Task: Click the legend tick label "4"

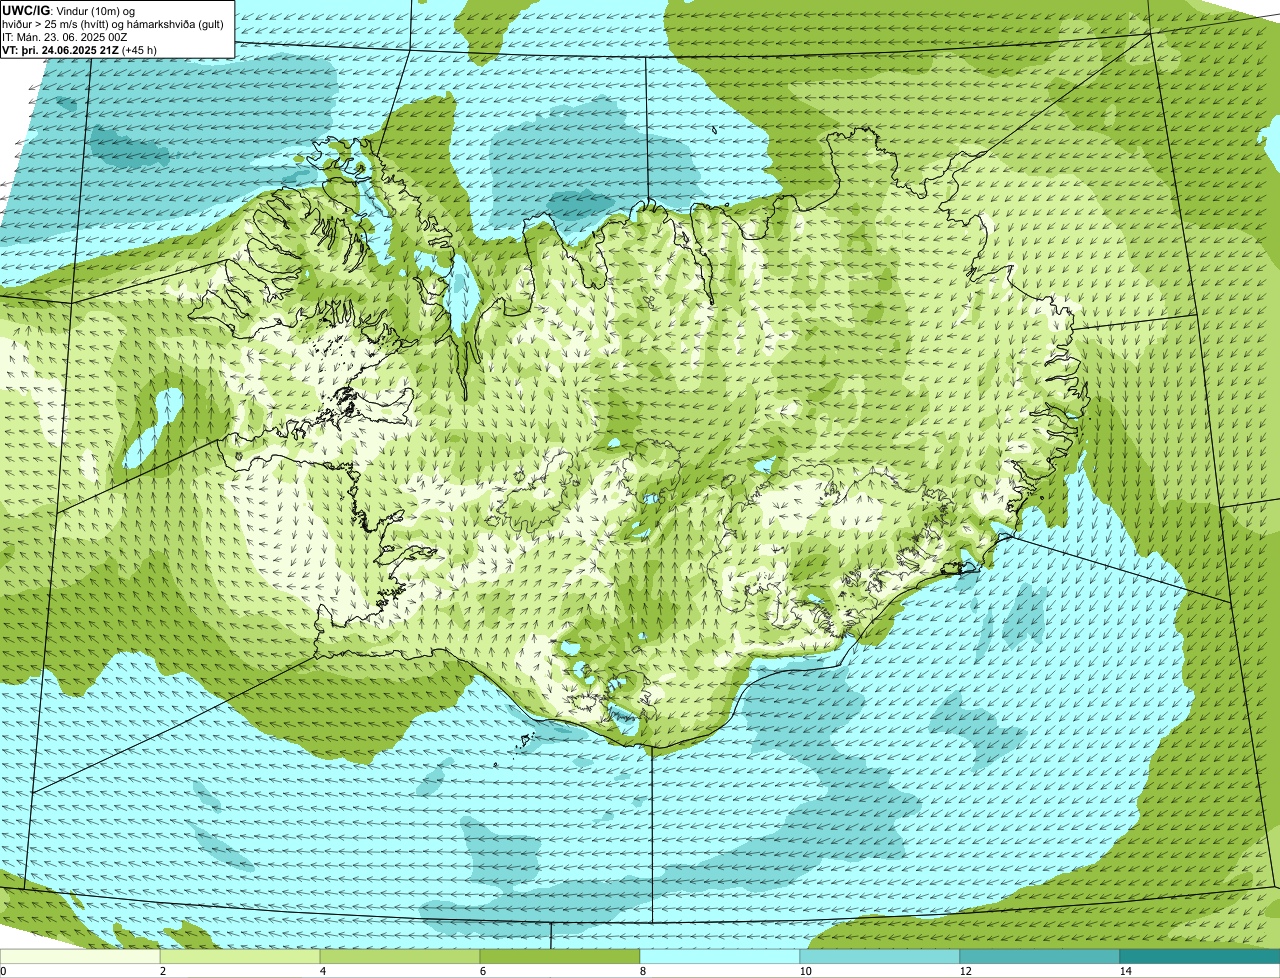Action: click(x=322, y=971)
